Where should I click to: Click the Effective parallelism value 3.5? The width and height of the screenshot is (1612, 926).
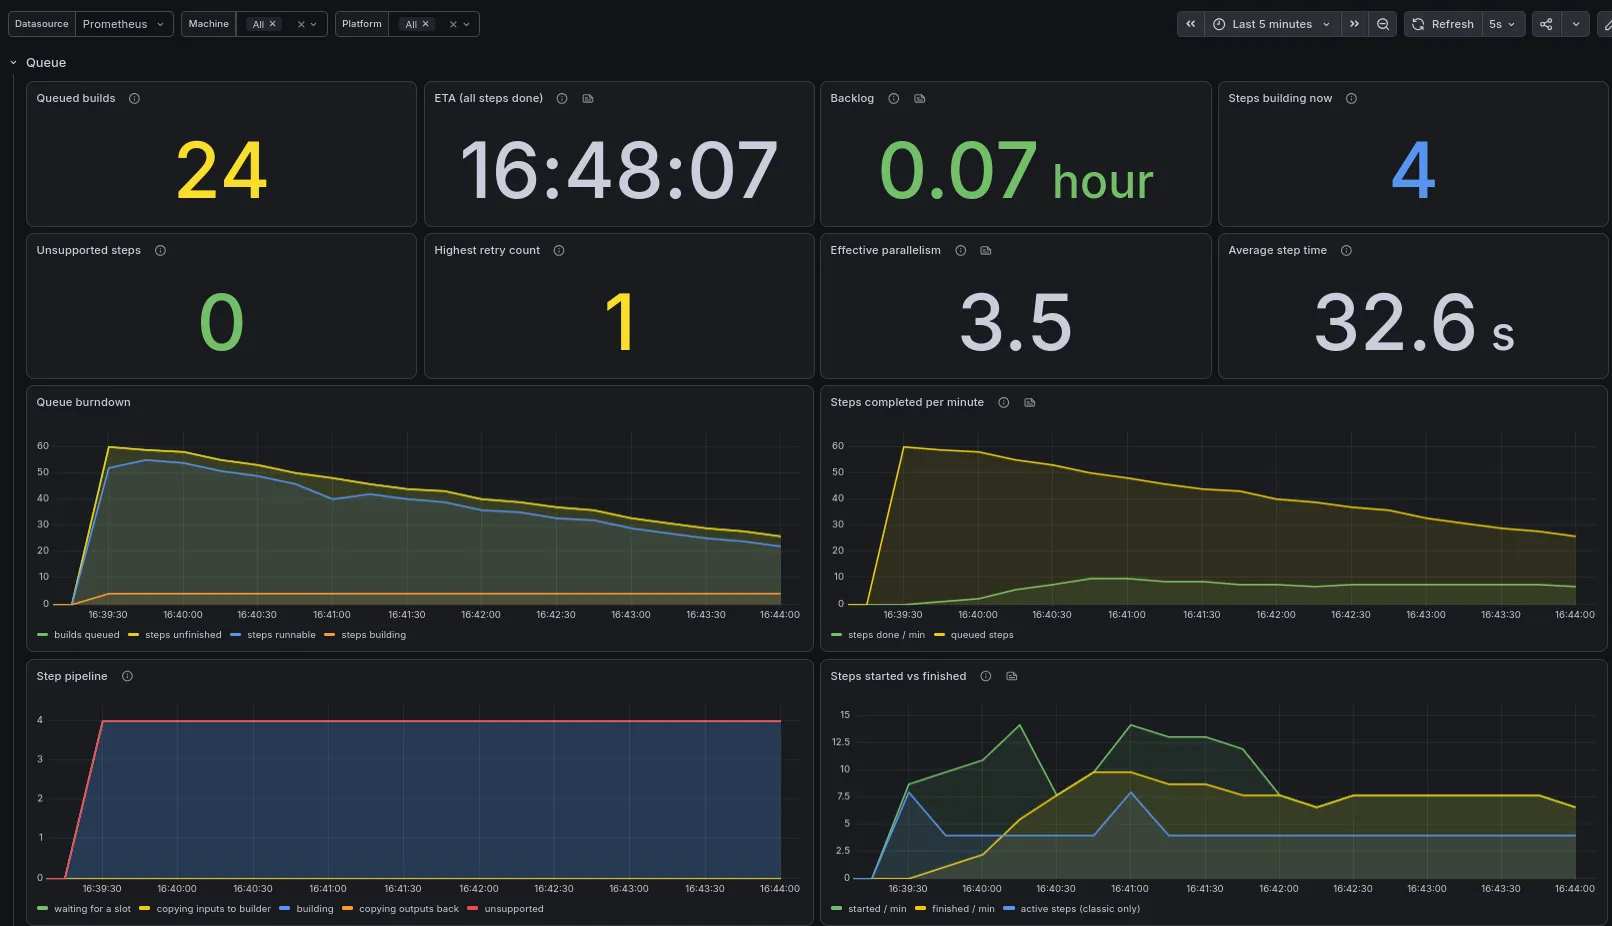[x=1016, y=322]
